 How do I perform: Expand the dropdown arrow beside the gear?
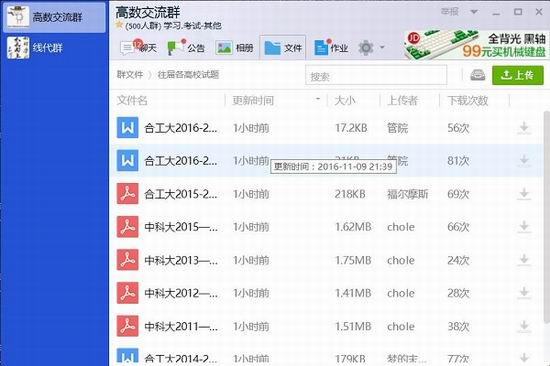coord(382,47)
